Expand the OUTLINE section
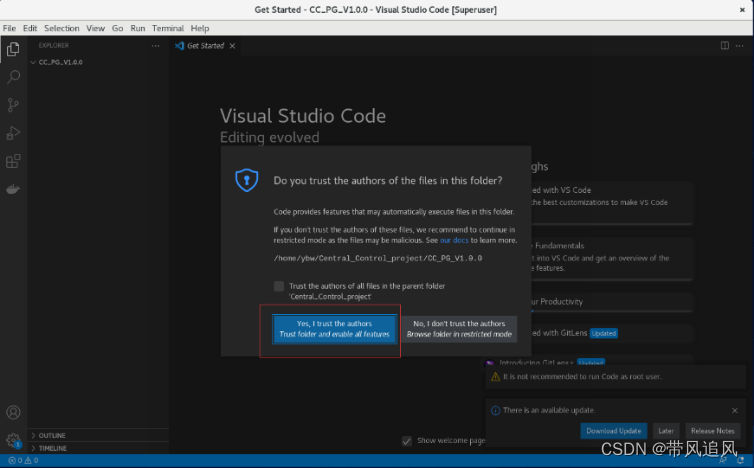This screenshot has height=468, width=754. [98, 435]
